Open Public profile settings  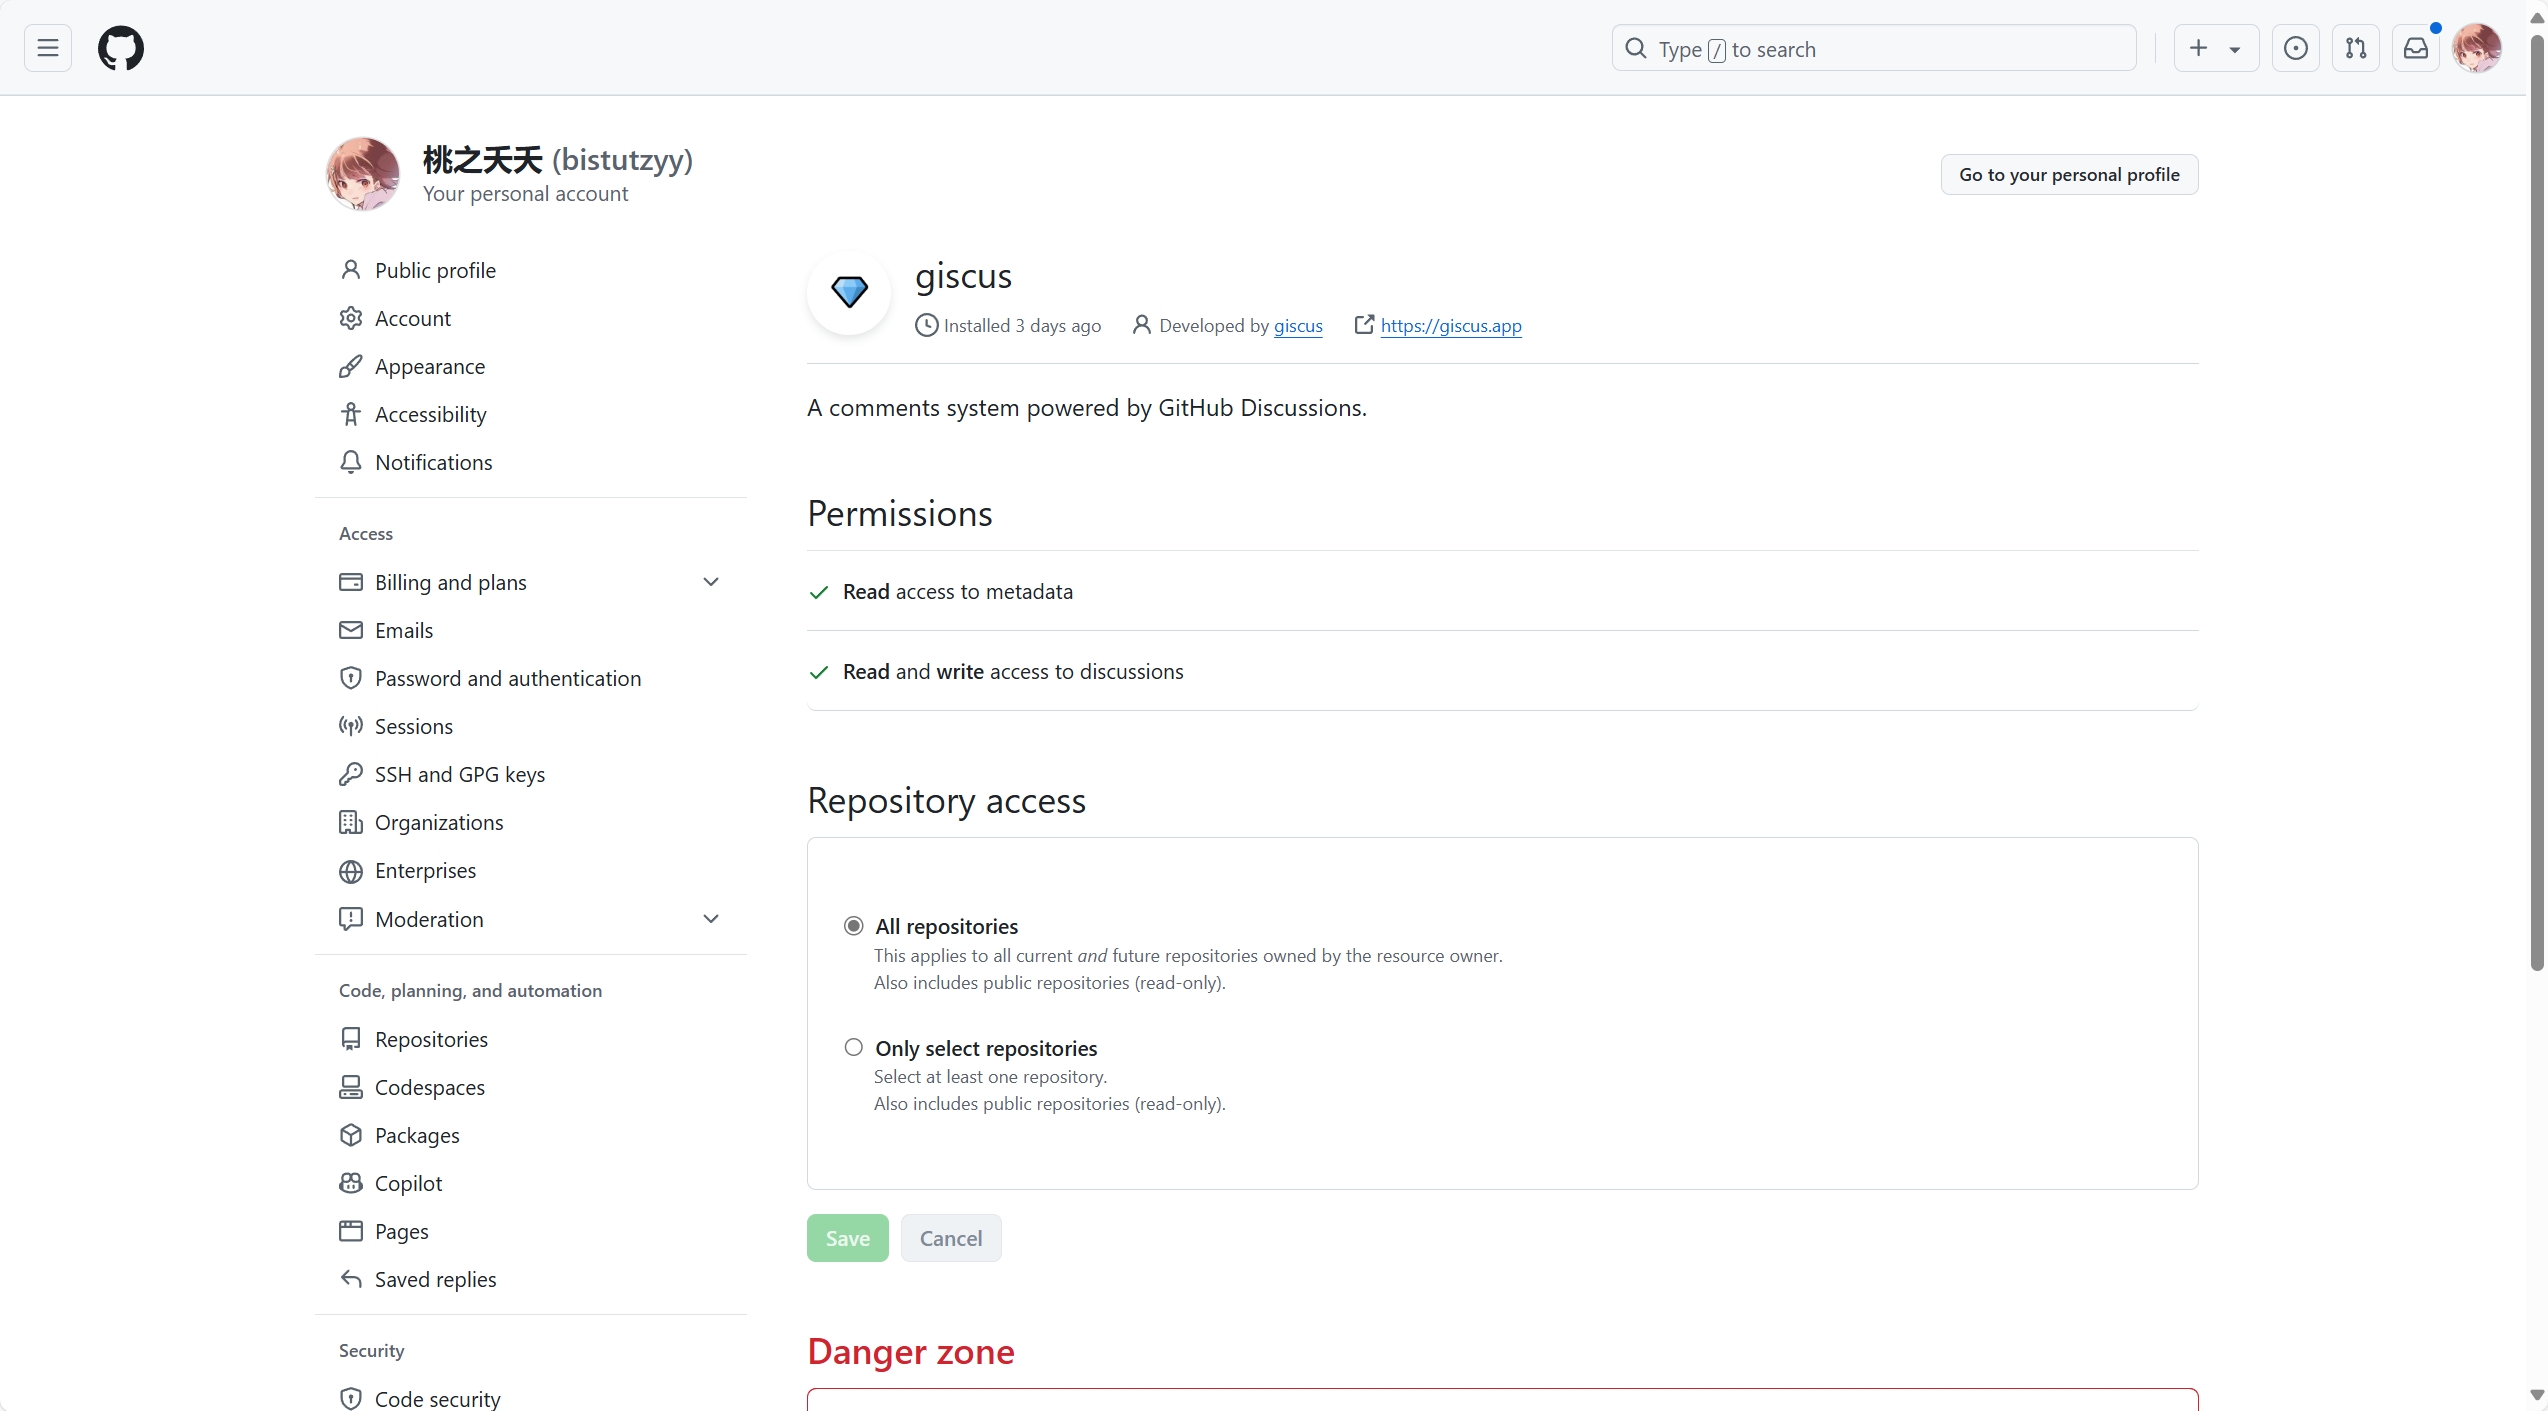click(530, 270)
